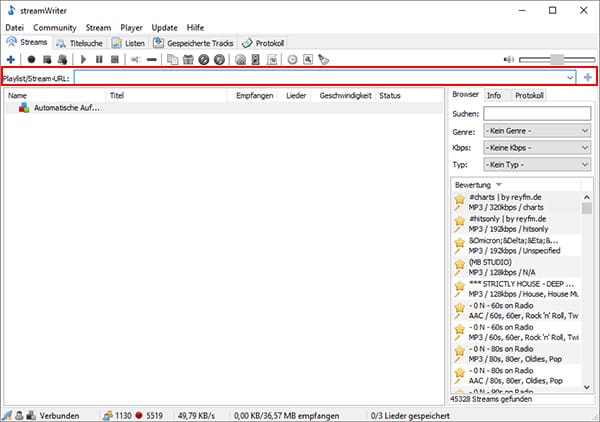Open the Genre dropdown showing Kein Genre
This screenshot has width=600, height=422.
(x=537, y=131)
